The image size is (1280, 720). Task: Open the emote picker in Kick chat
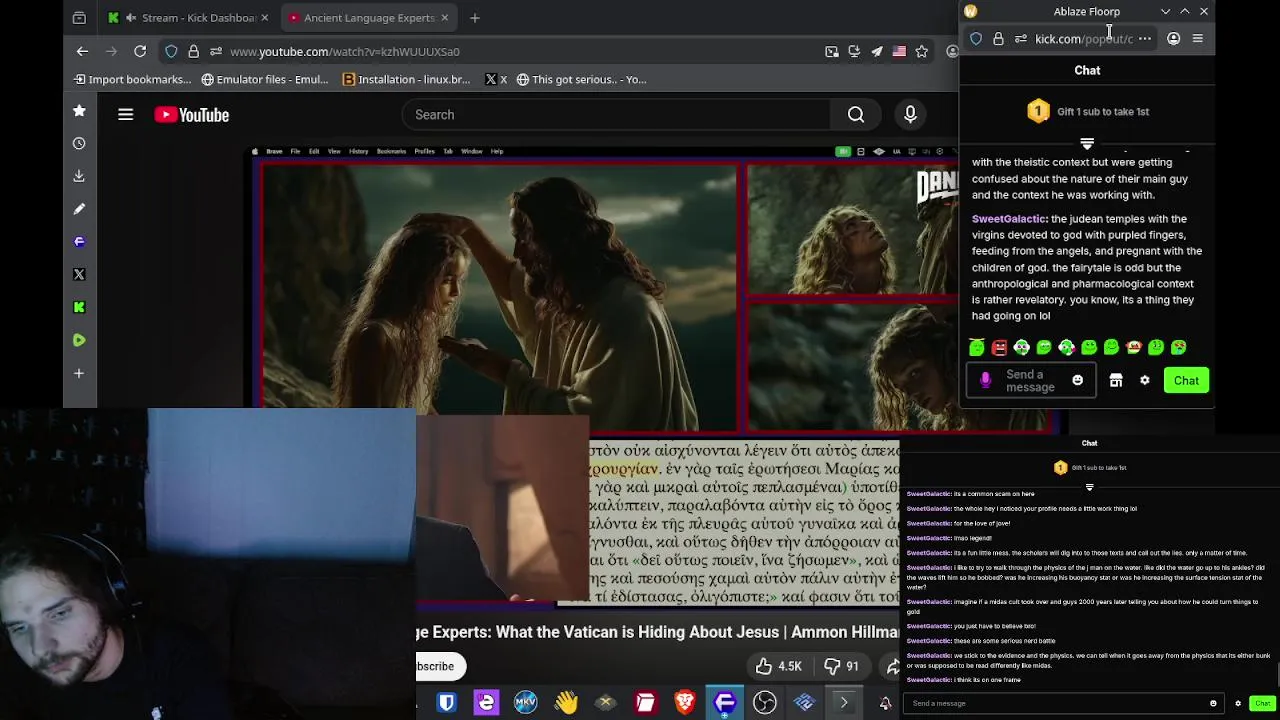[1077, 380]
